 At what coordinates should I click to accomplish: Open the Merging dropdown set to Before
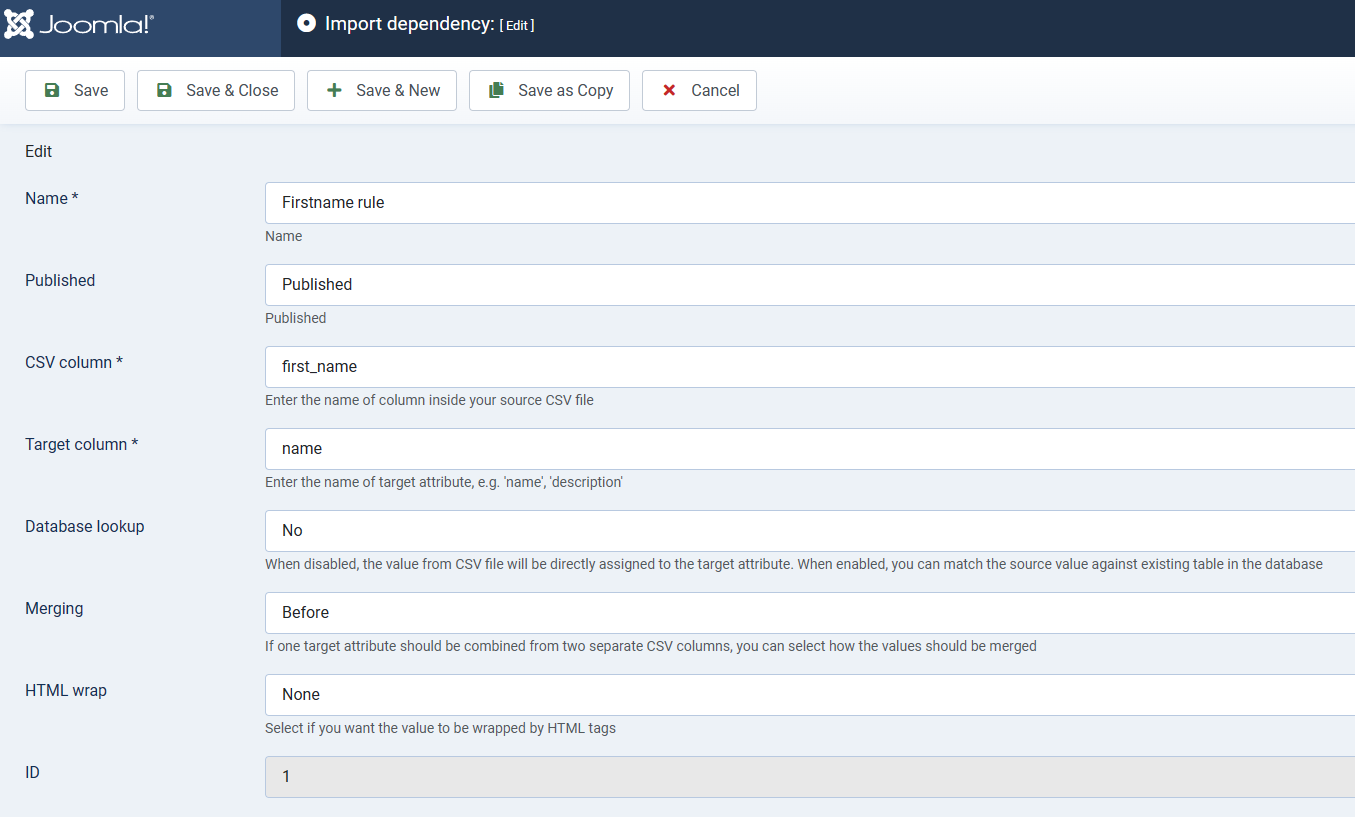tap(810, 613)
